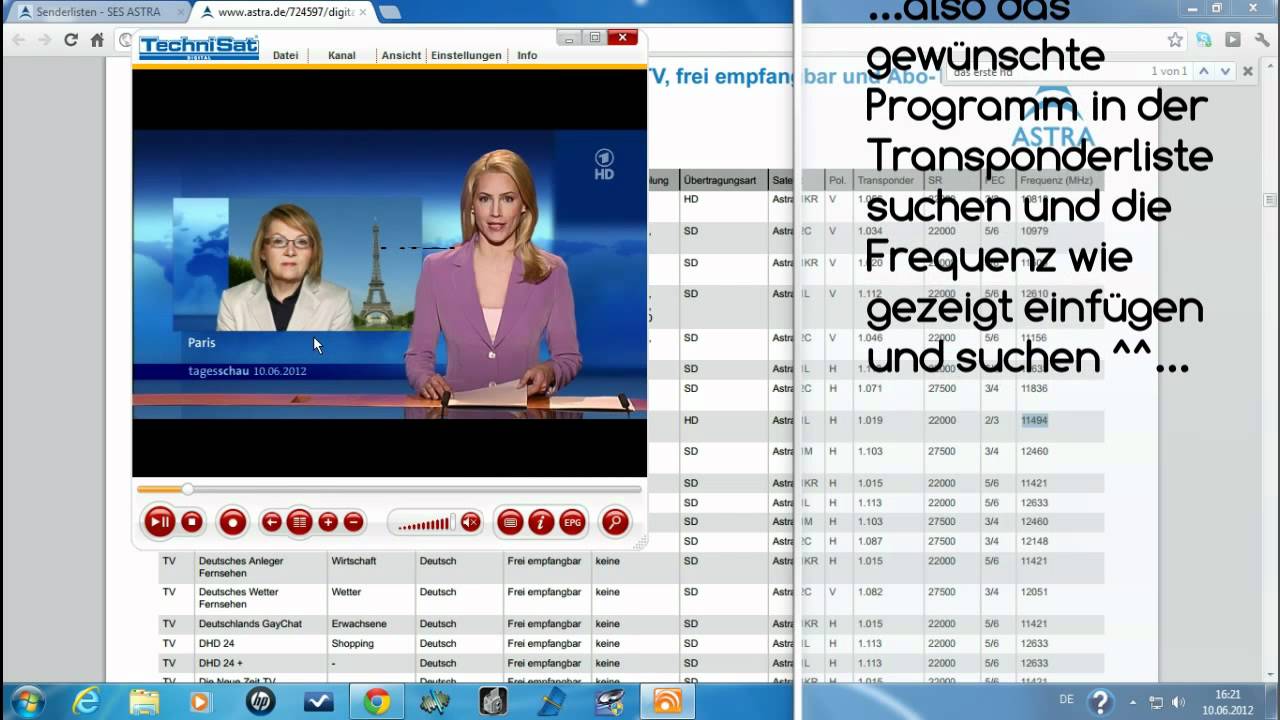Image resolution: width=1280 pixels, height=720 pixels.
Task: Go to the Chrome home page
Action: [97, 40]
